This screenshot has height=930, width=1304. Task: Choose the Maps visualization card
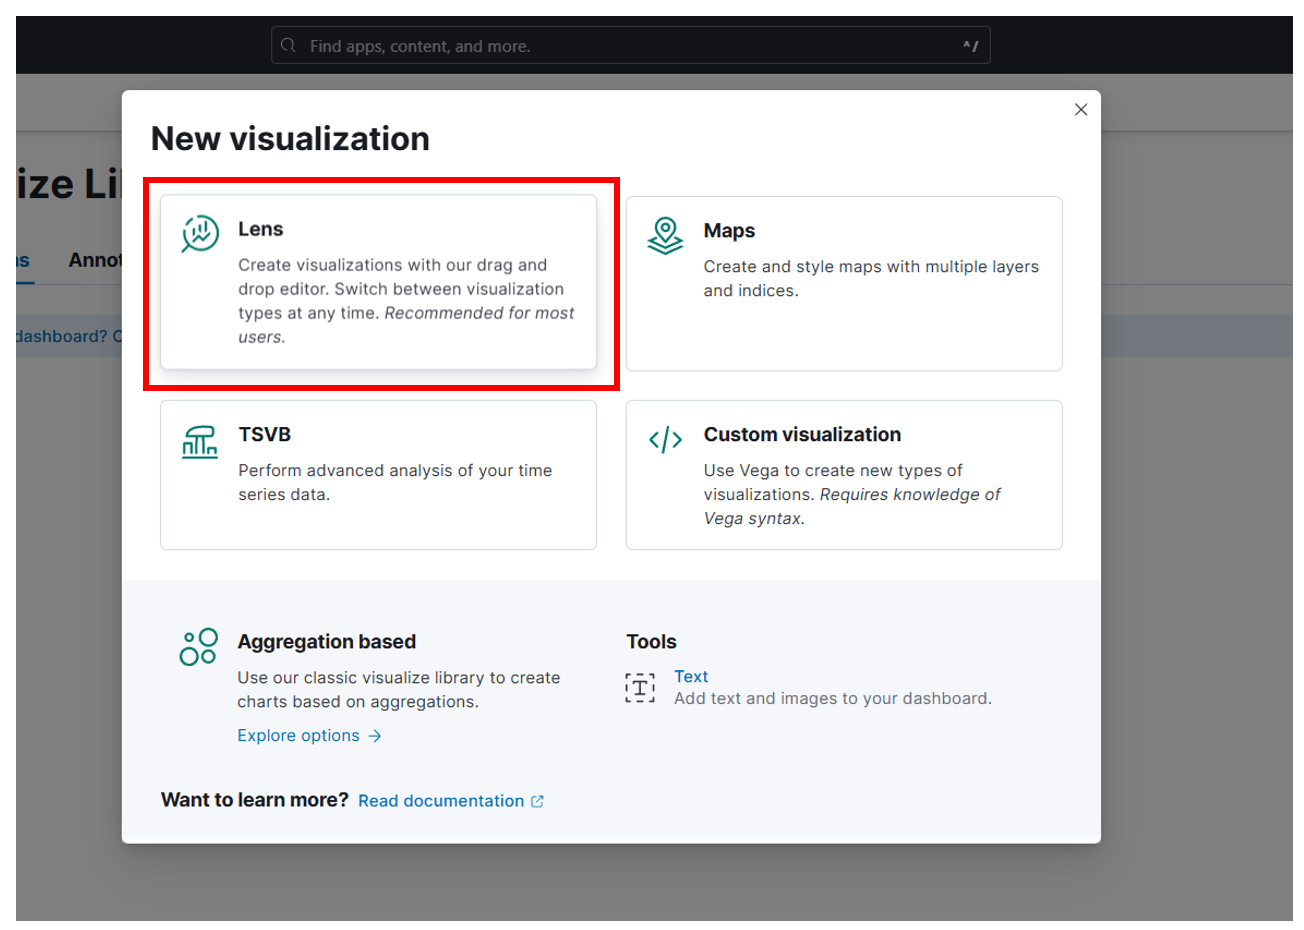click(x=844, y=284)
